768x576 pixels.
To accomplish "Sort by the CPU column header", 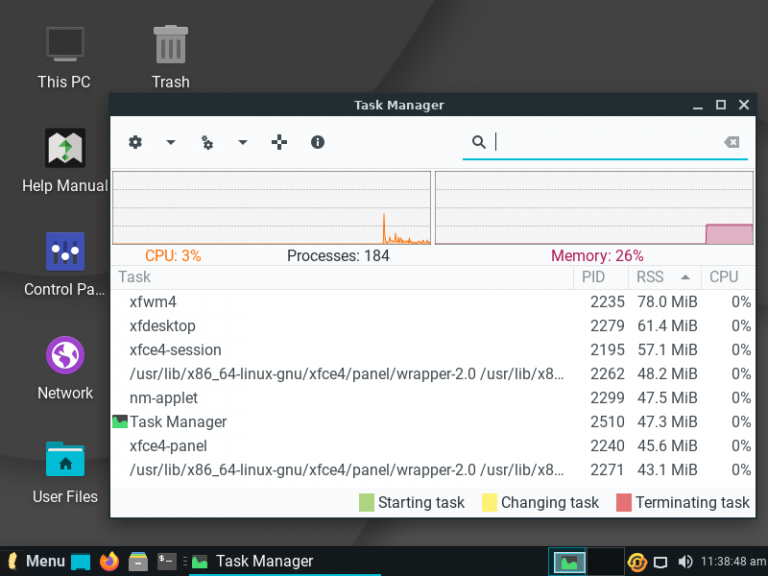I will click(728, 277).
